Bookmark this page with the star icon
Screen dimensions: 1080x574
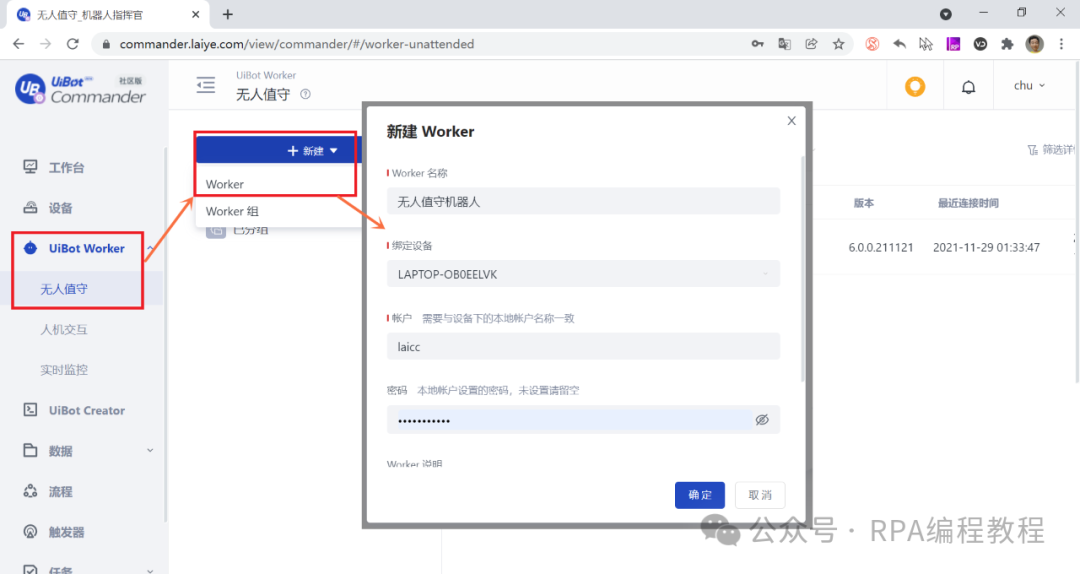(x=838, y=44)
